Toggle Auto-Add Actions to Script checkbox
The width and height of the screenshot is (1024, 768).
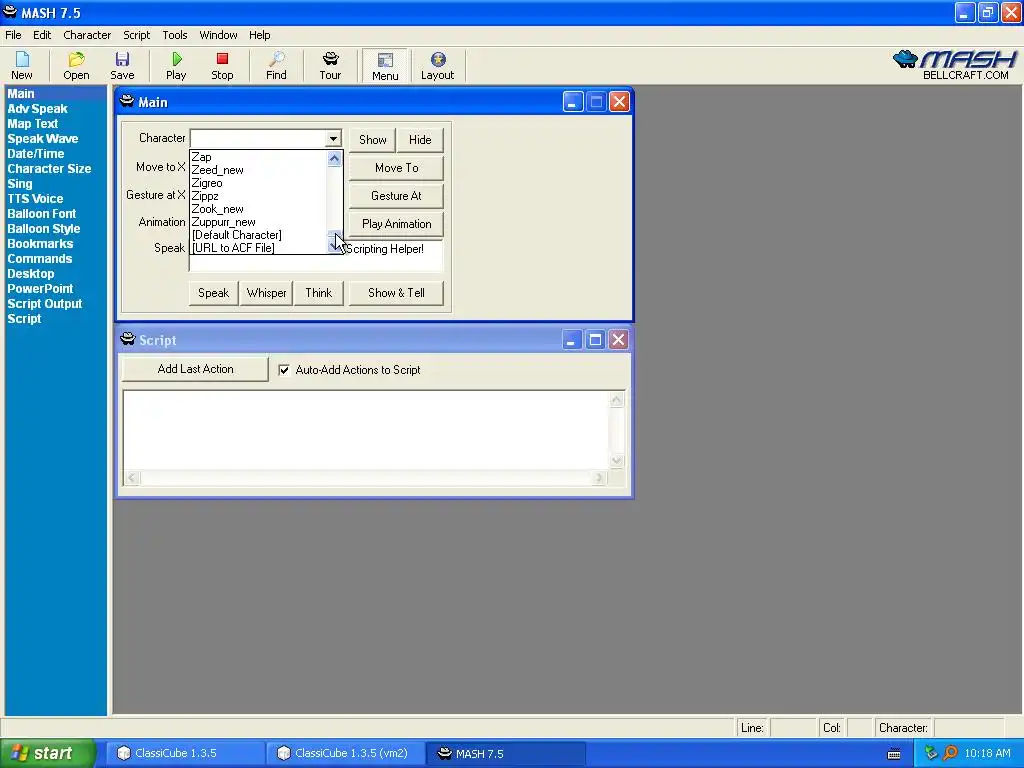pos(284,370)
